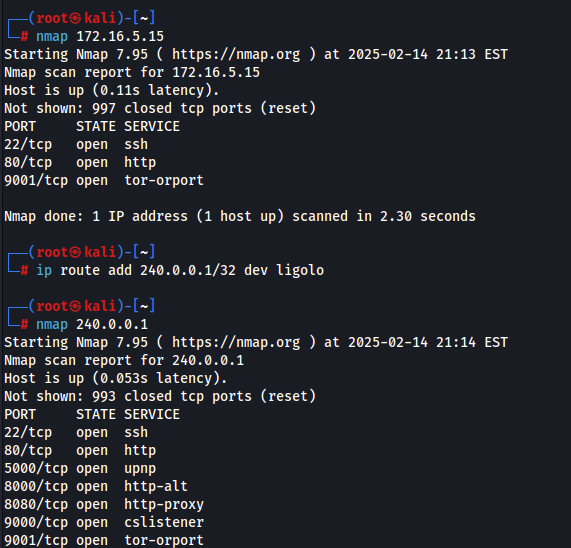Click 'Not shown: 993 closed tcp ports' line

click(x=160, y=397)
